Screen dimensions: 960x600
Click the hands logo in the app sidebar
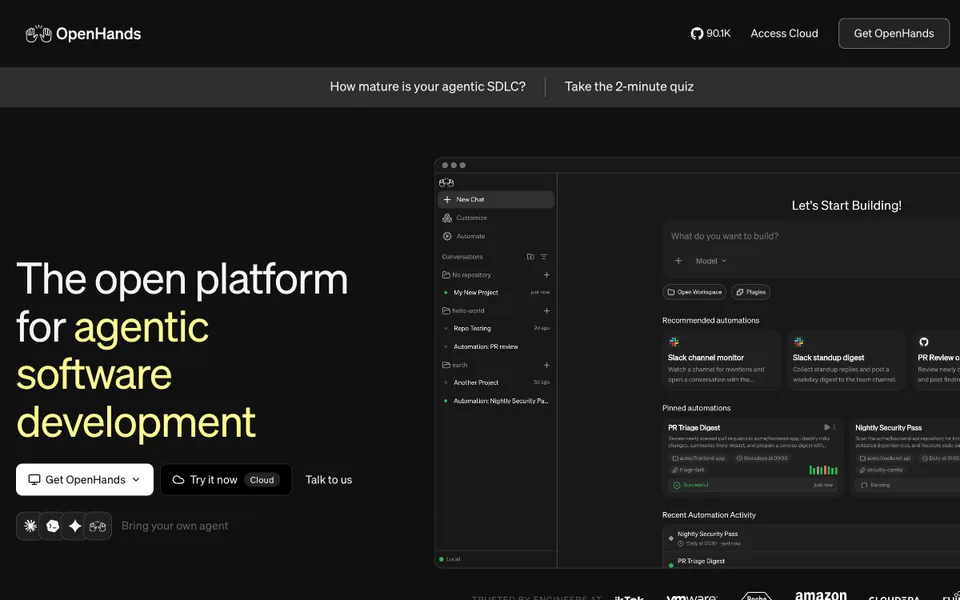pos(446,182)
